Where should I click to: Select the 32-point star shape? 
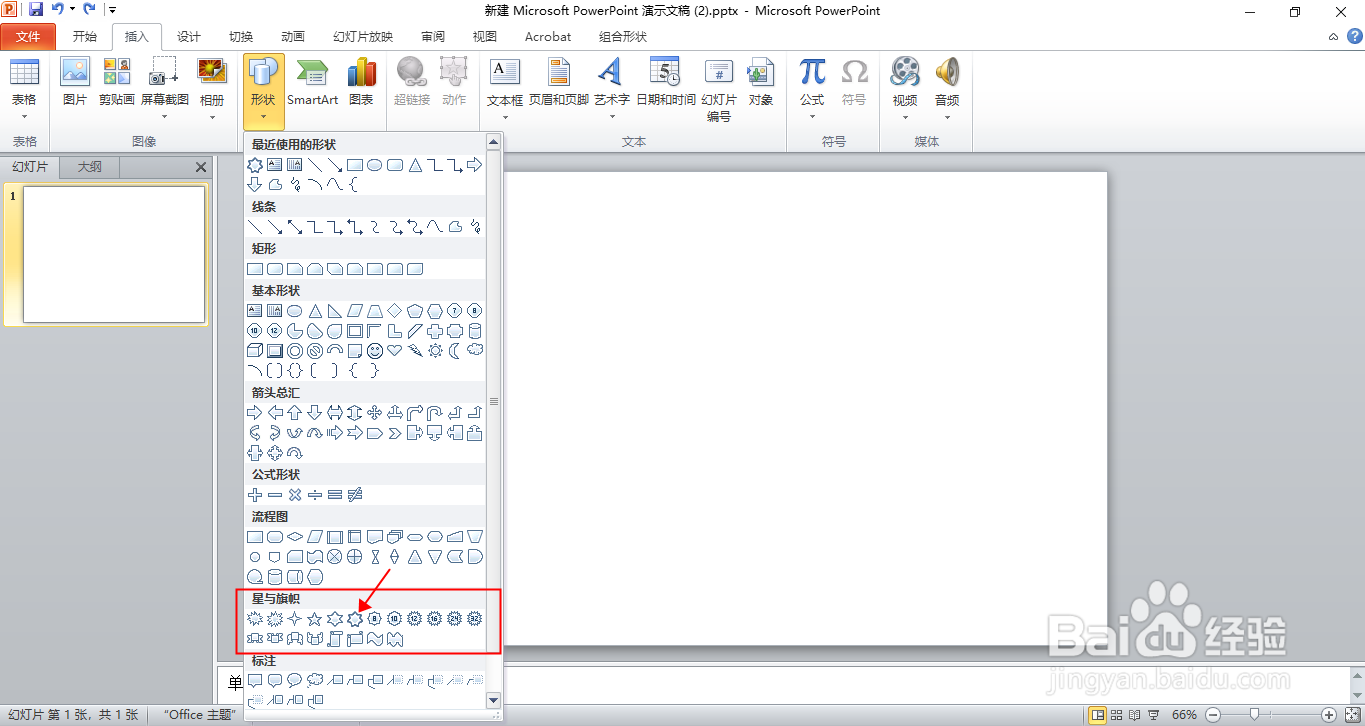[x=475, y=619]
